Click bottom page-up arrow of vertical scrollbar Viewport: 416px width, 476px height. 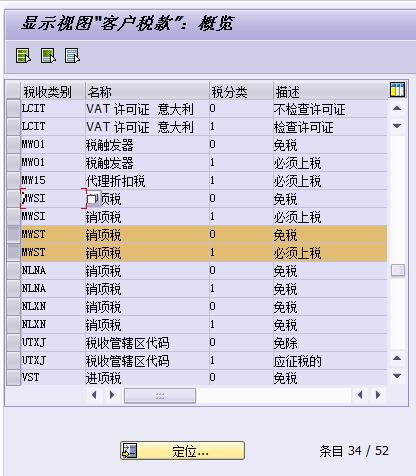click(397, 358)
